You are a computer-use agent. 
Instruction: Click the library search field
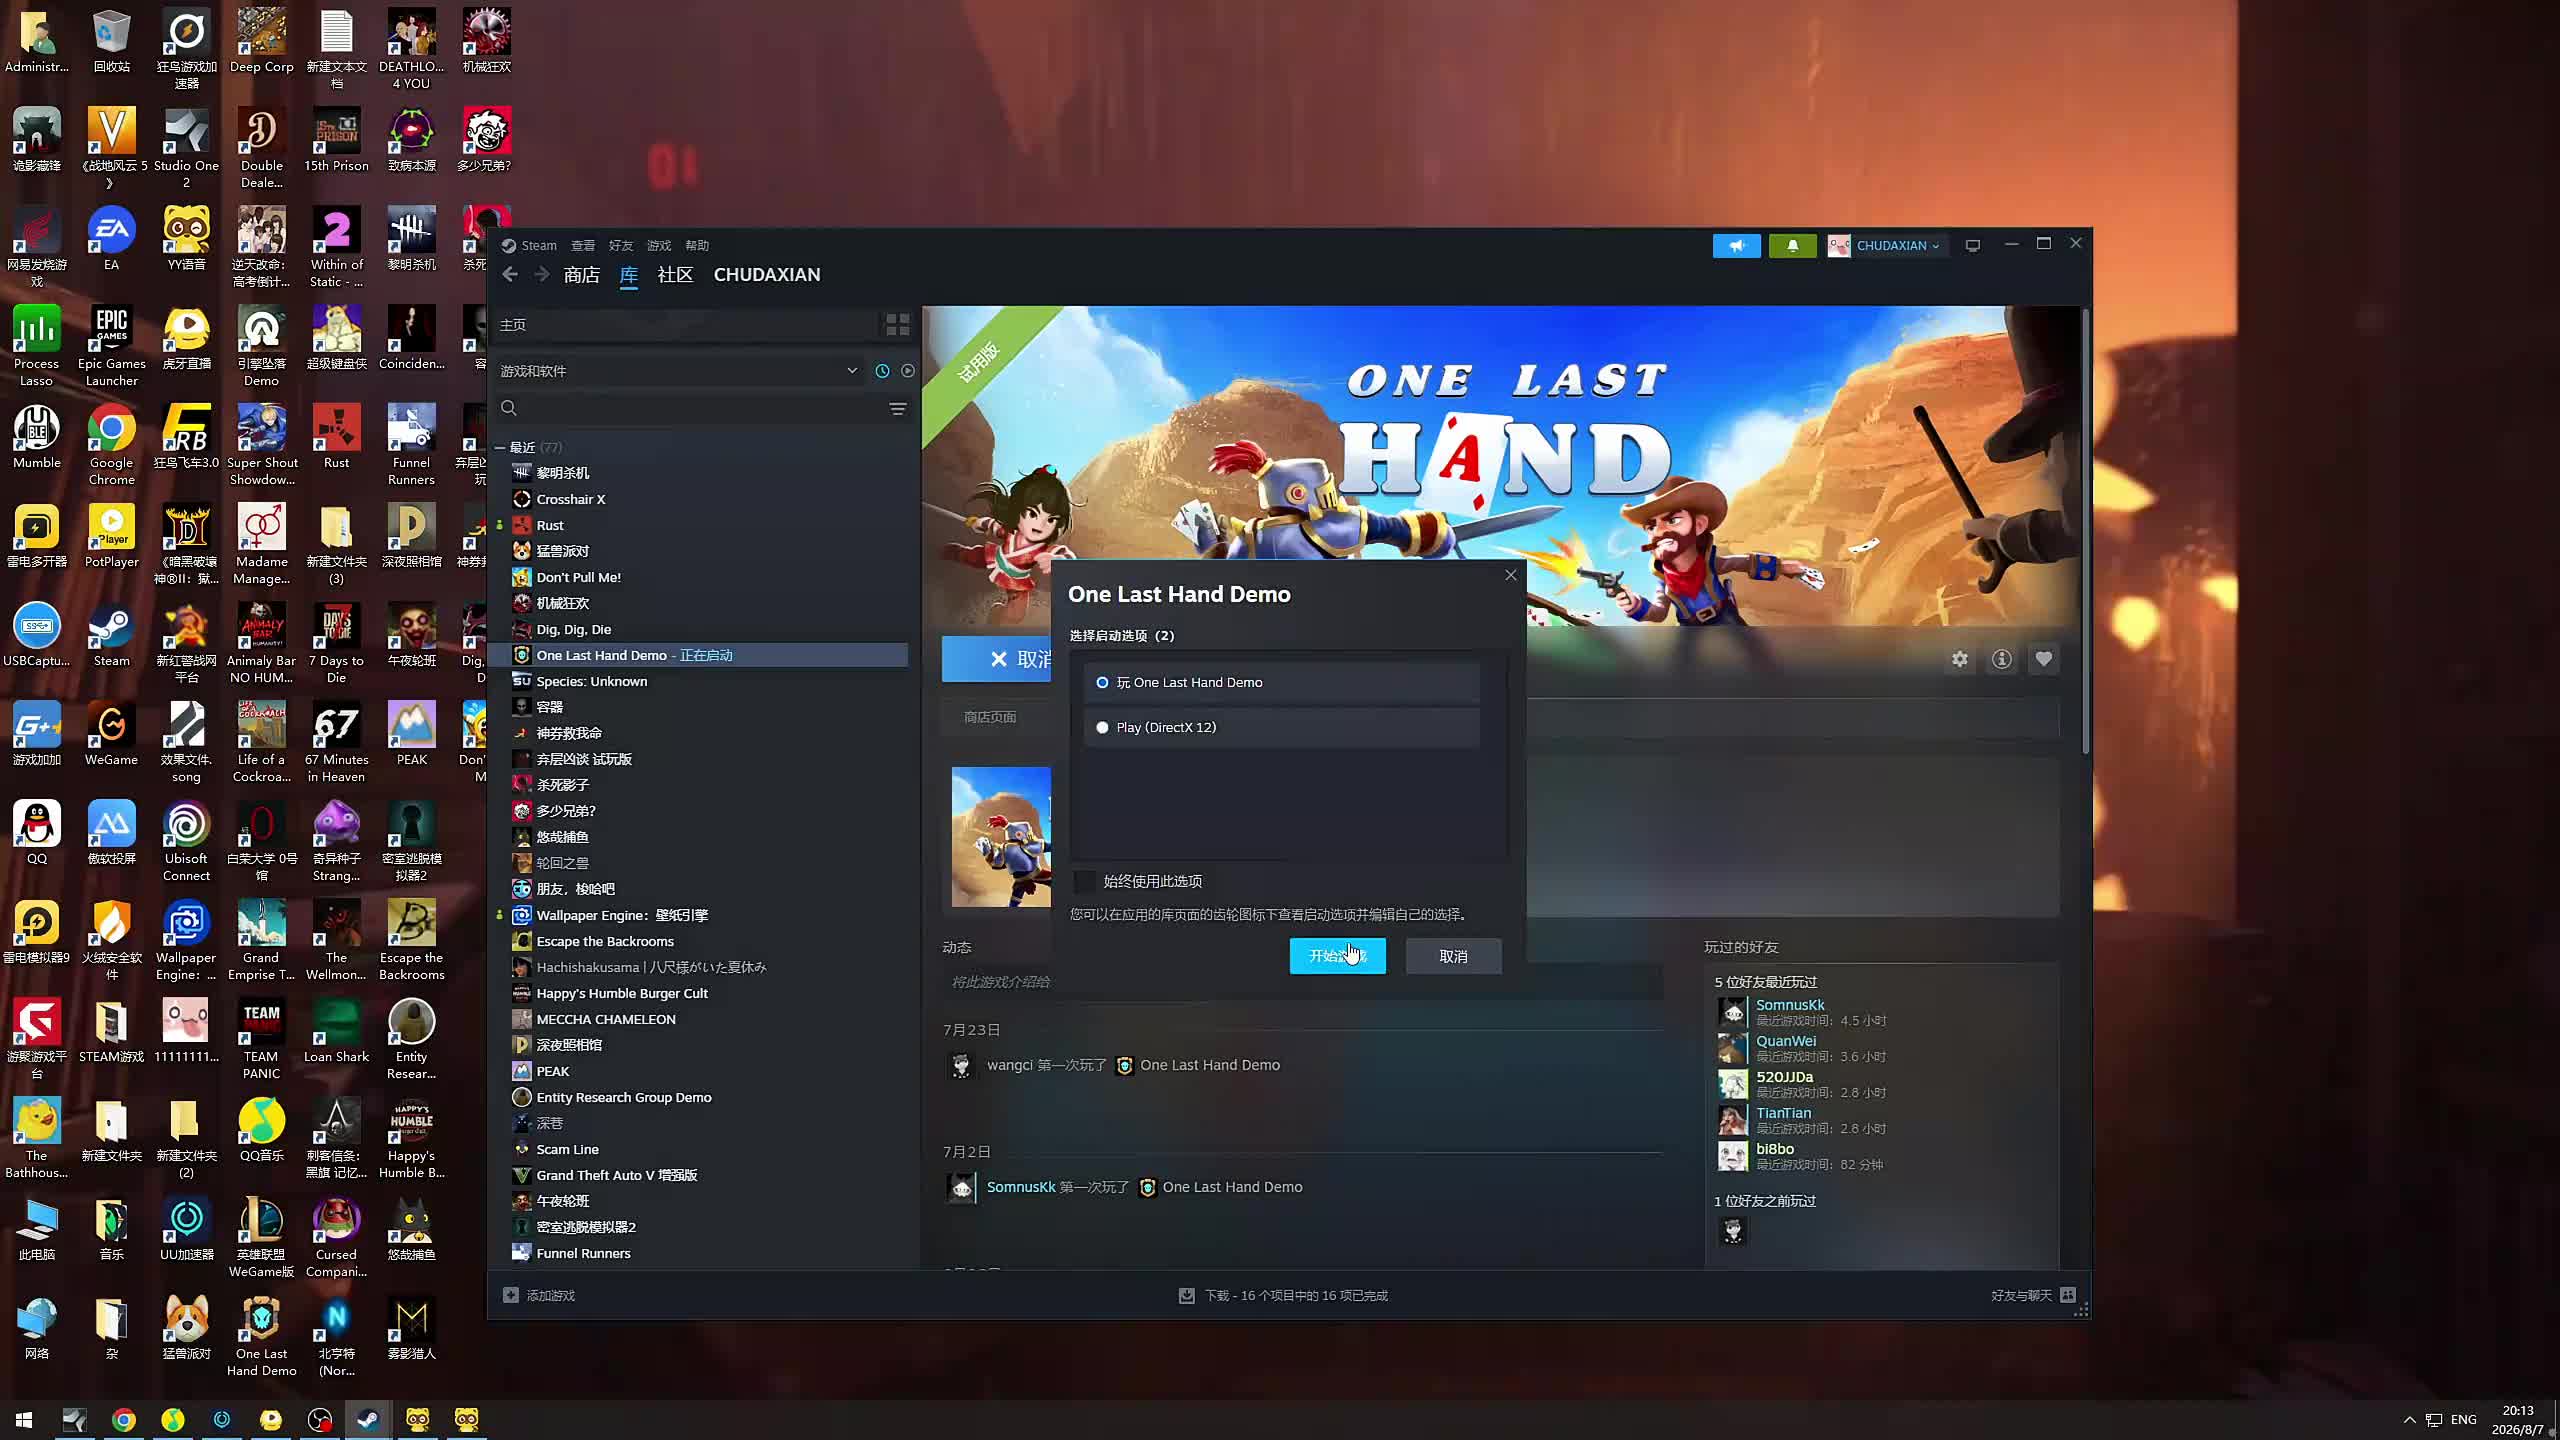(x=690, y=408)
